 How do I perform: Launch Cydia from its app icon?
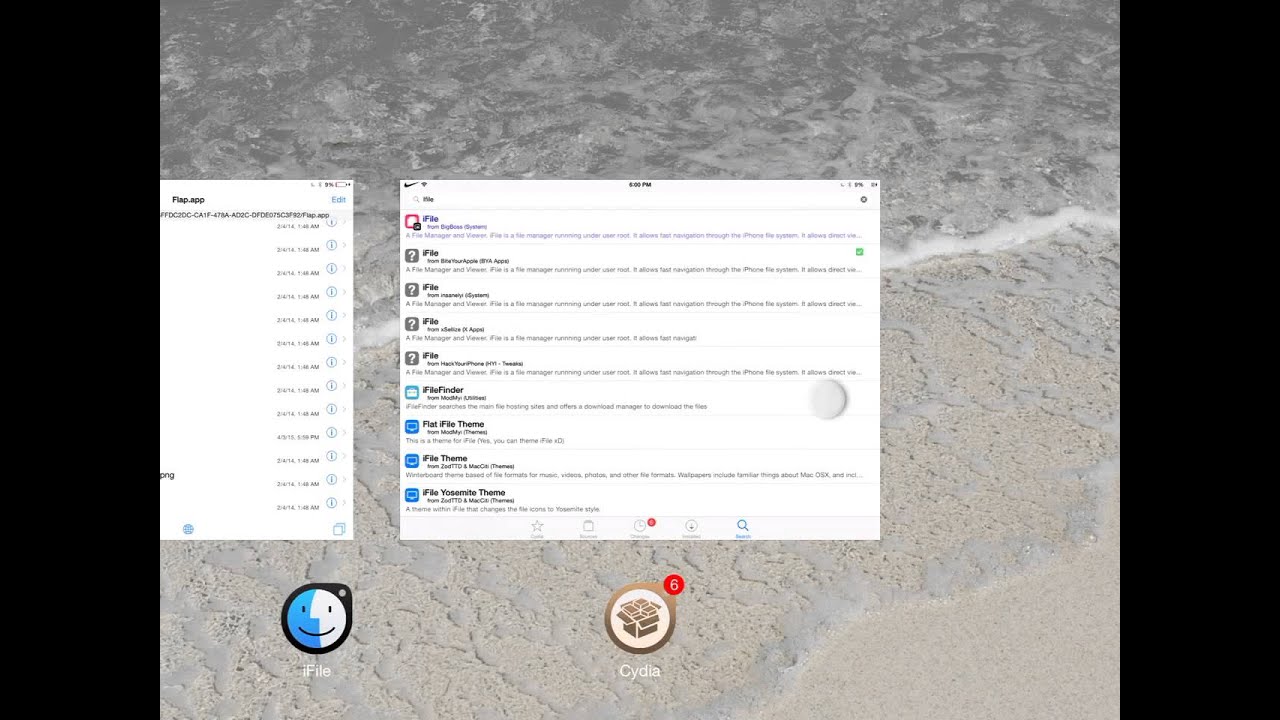[640, 619]
